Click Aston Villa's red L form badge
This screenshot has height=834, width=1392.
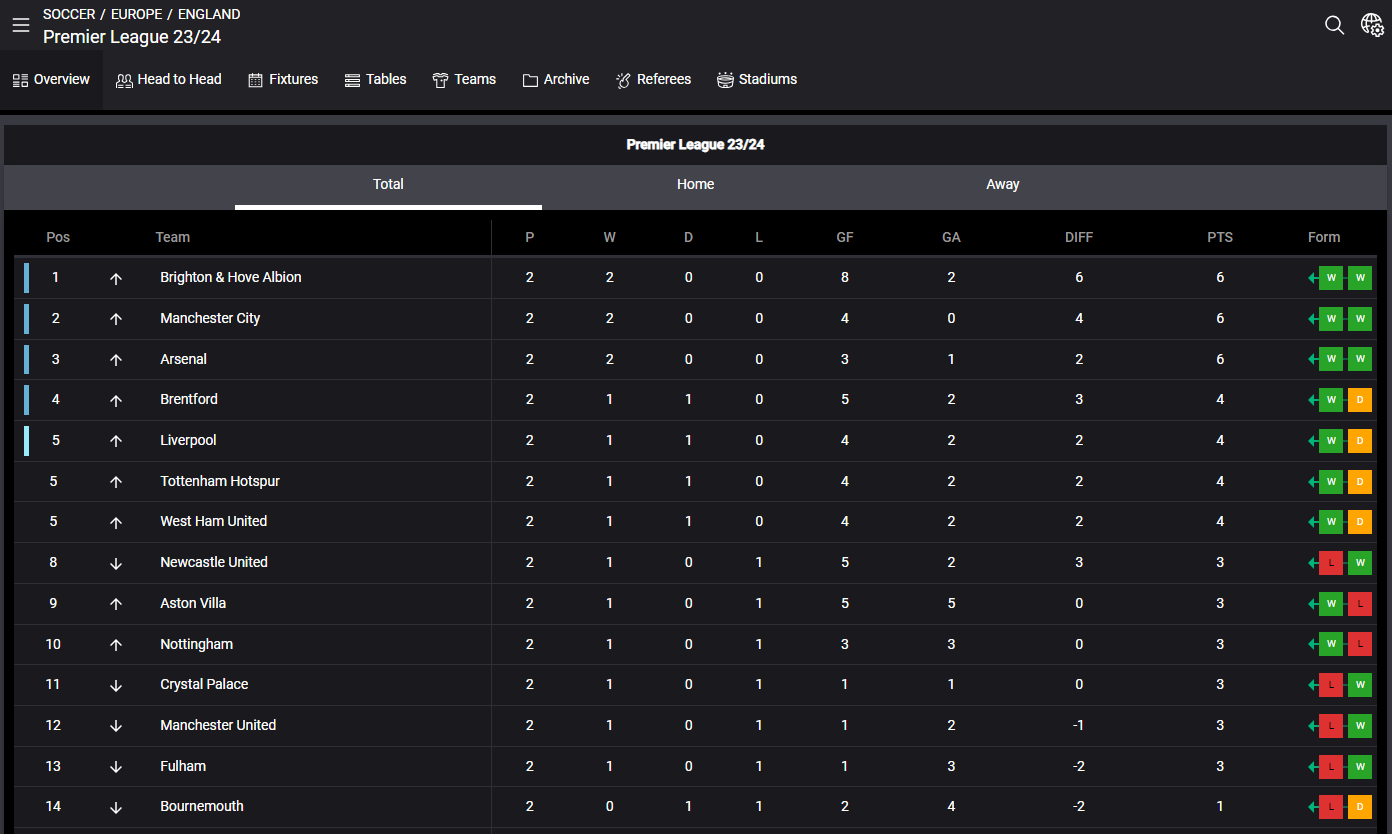tap(1360, 604)
